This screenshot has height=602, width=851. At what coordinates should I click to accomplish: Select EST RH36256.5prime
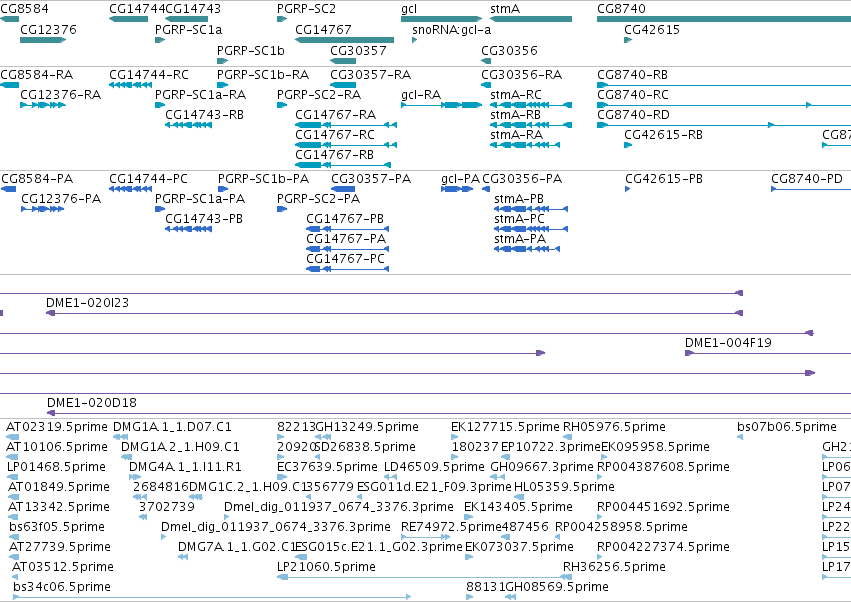[x=614, y=567]
